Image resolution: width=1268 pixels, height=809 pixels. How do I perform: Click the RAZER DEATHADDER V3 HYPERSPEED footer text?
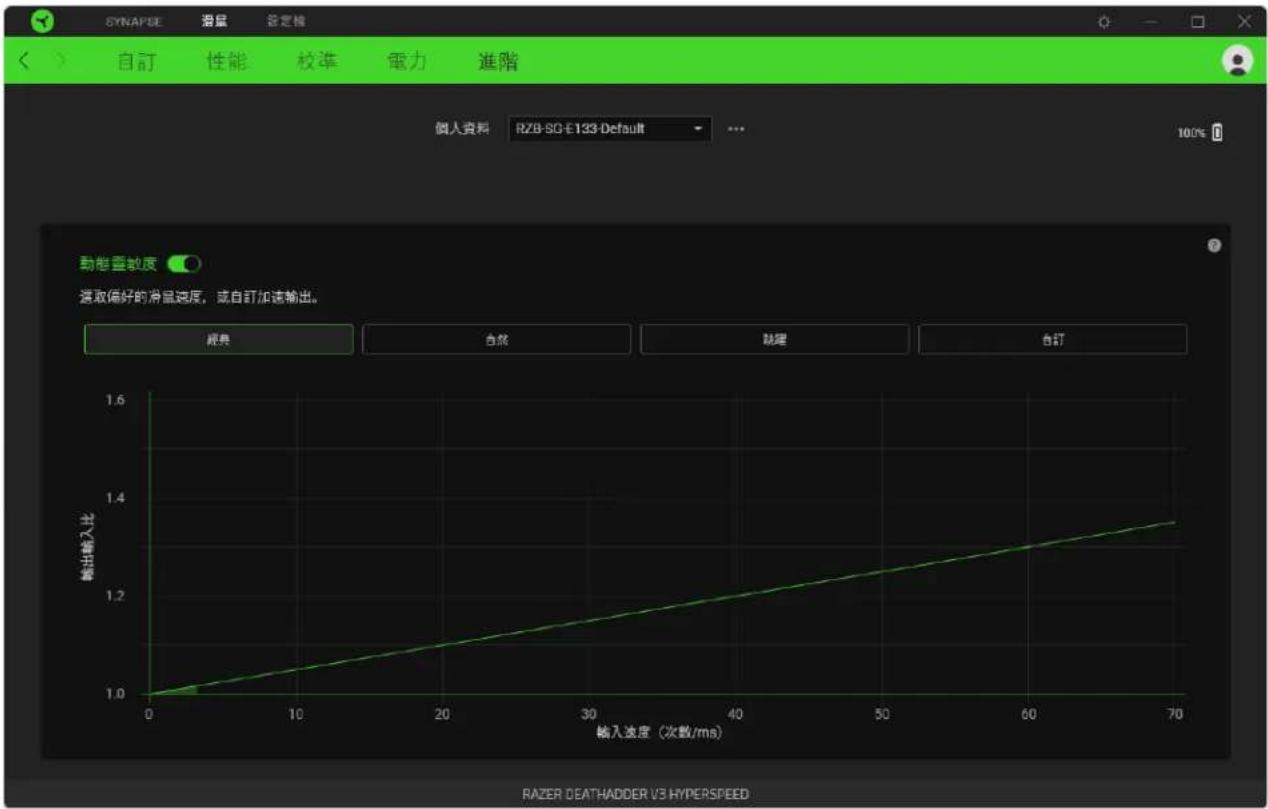pos(635,794)
